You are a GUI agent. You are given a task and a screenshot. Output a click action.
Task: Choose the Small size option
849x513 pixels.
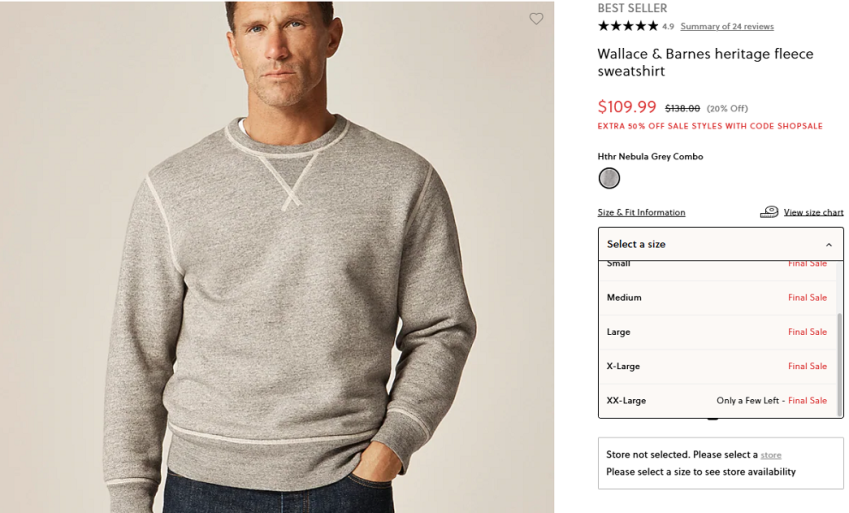click(619, 265)
